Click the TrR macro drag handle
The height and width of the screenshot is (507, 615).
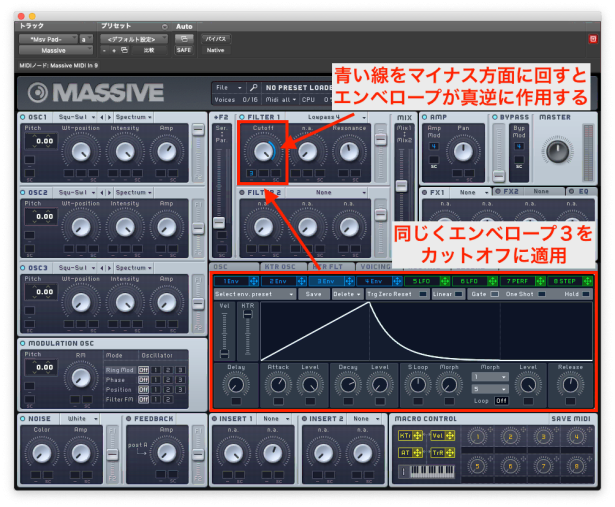[x=451, y=452]
